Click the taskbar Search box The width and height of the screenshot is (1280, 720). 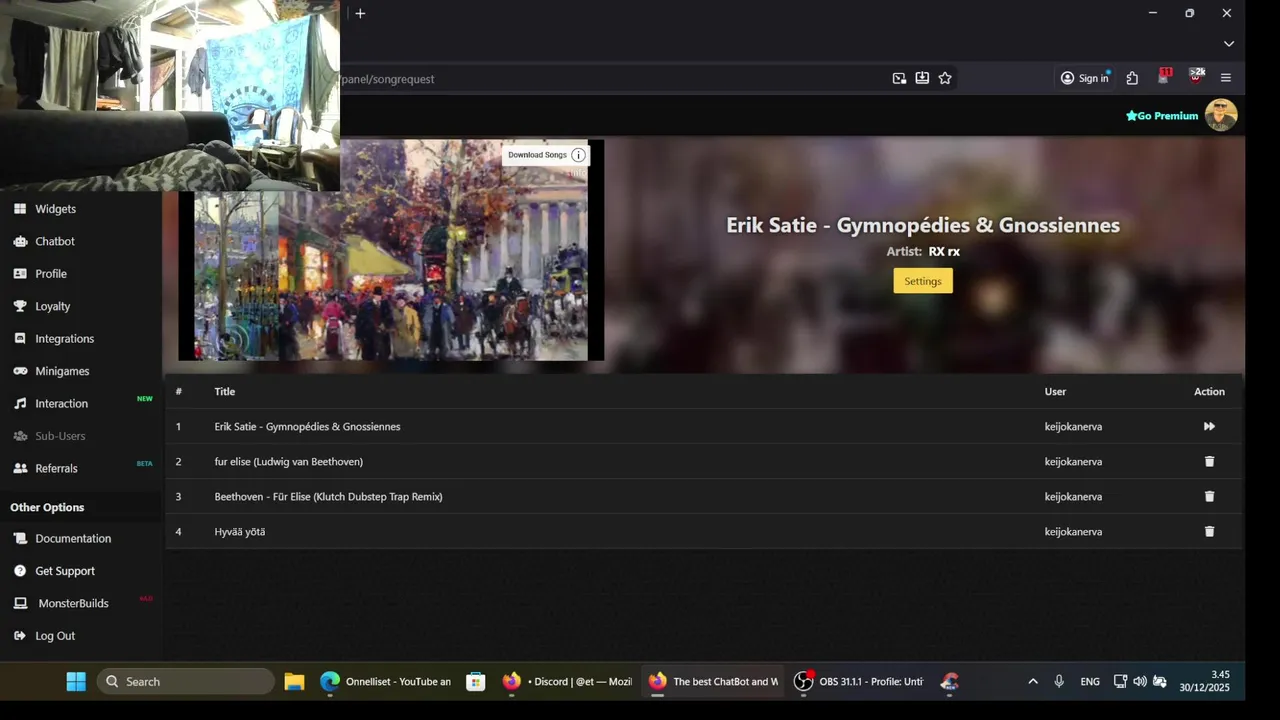pos(186,681)
